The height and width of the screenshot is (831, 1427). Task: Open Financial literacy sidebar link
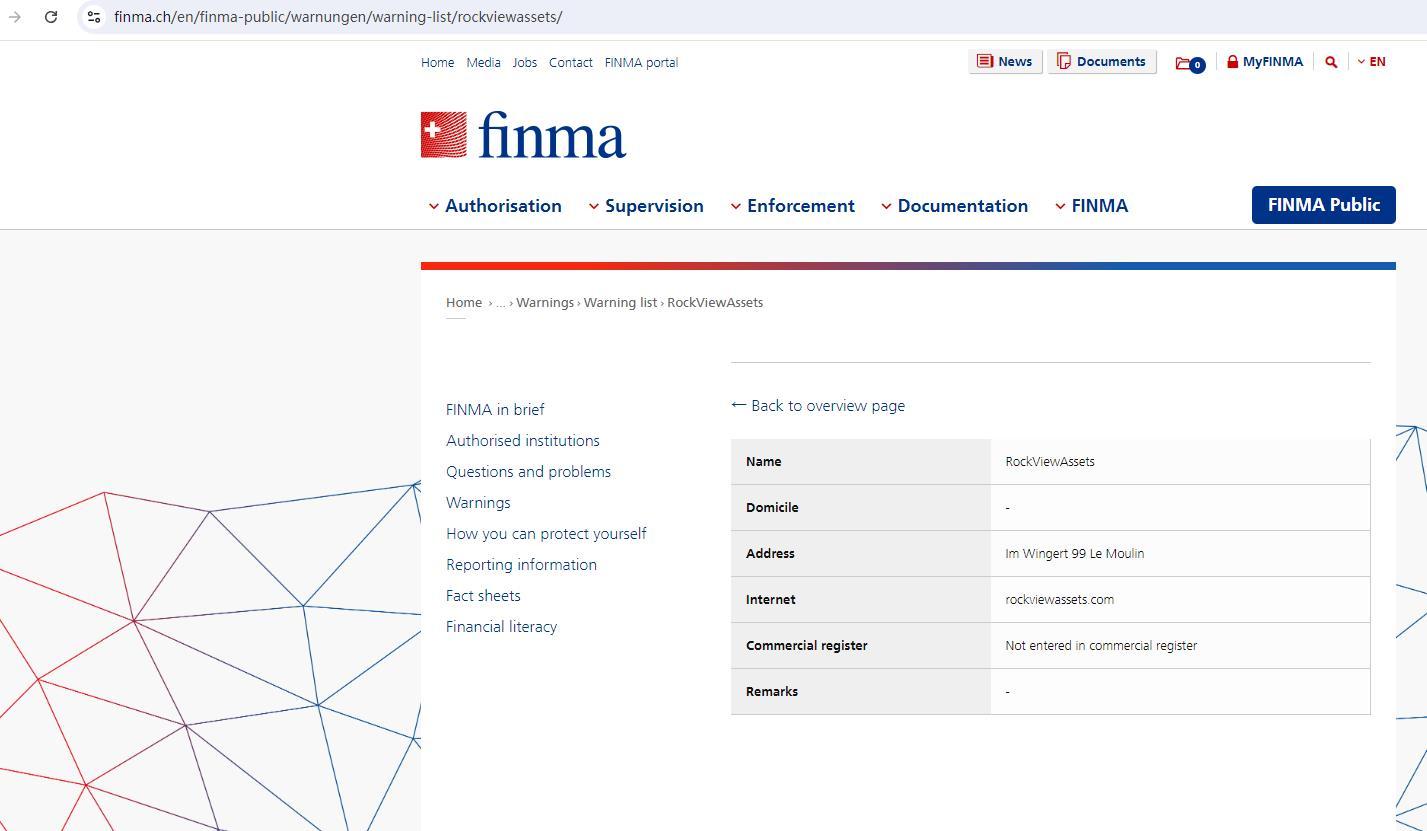click(501, 626)
